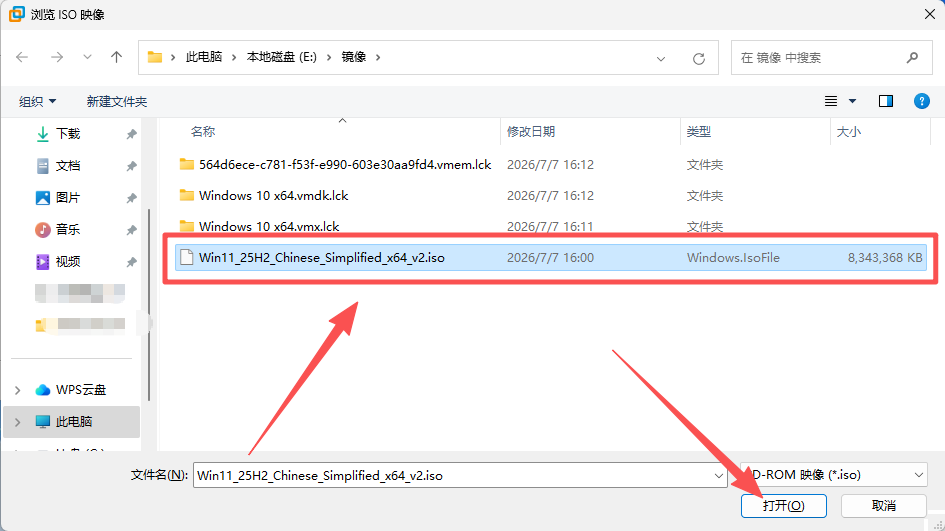Open the 组织 menu
Screen dimensions: 945x531
pyautogui.click(x=37, y=101)
